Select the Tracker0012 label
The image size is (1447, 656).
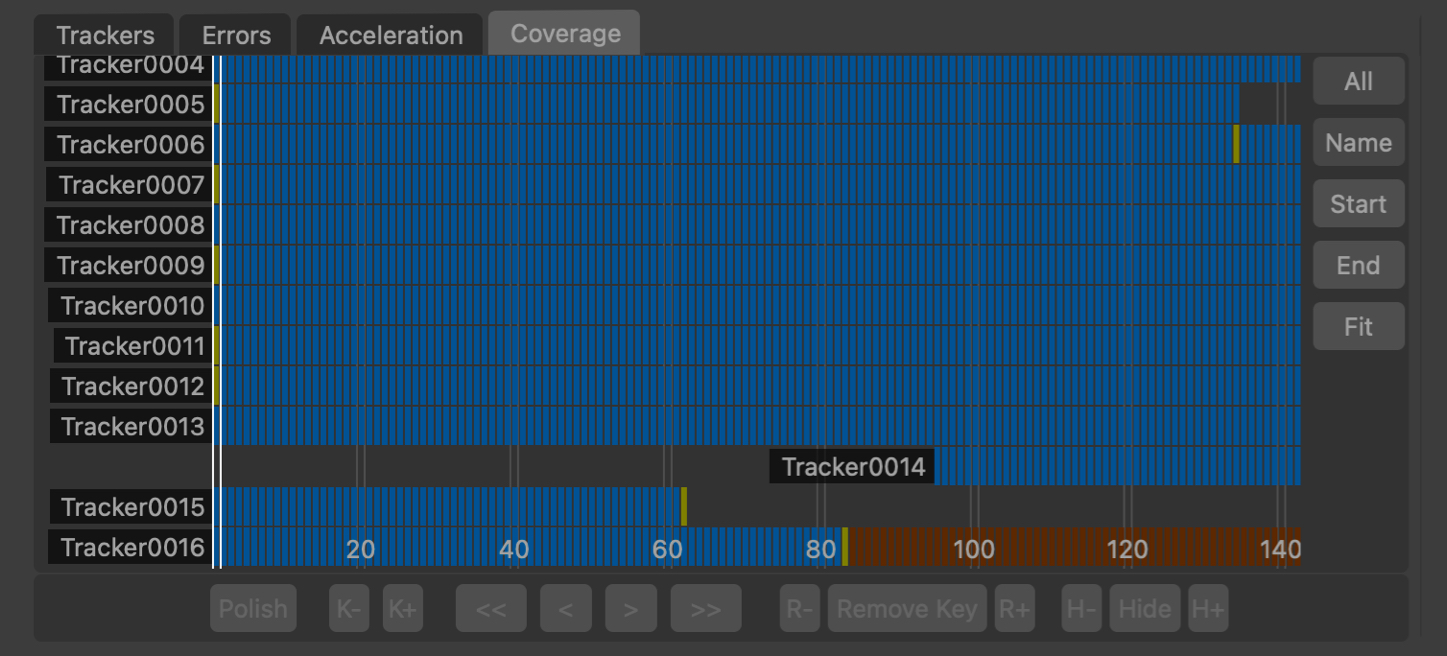[131, 386]
